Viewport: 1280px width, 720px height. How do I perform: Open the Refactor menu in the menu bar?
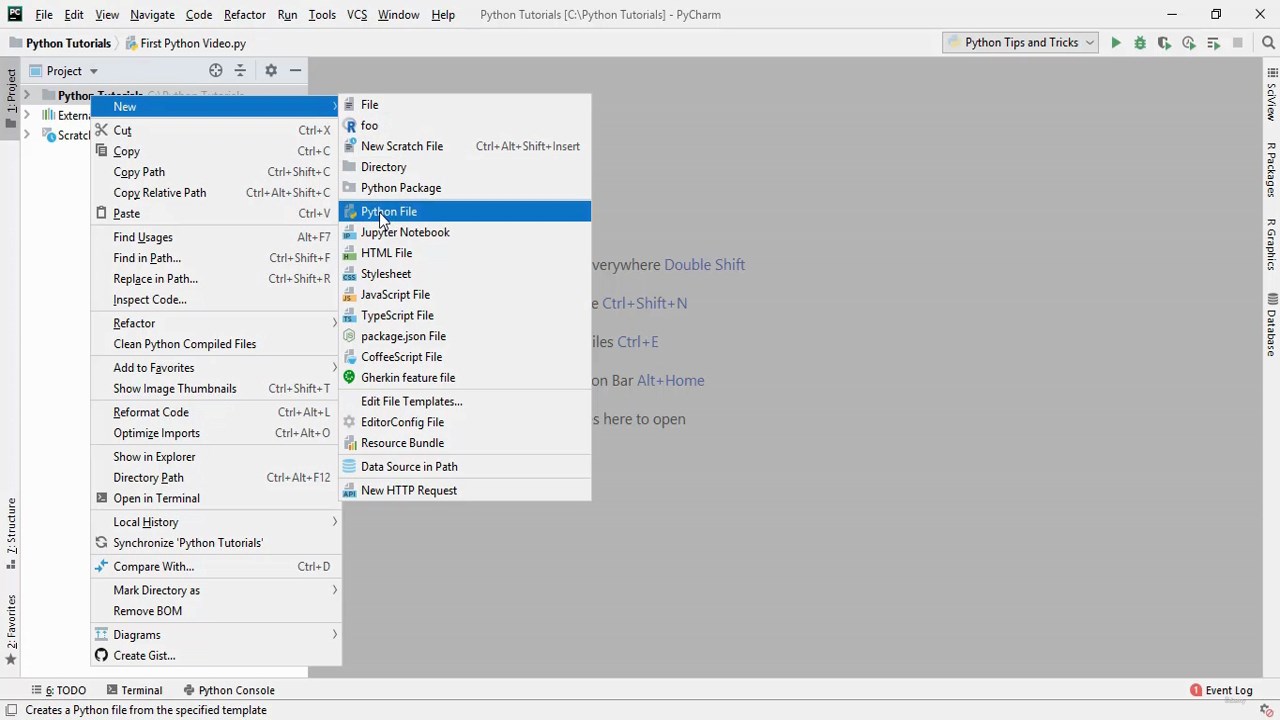point(245,15)
